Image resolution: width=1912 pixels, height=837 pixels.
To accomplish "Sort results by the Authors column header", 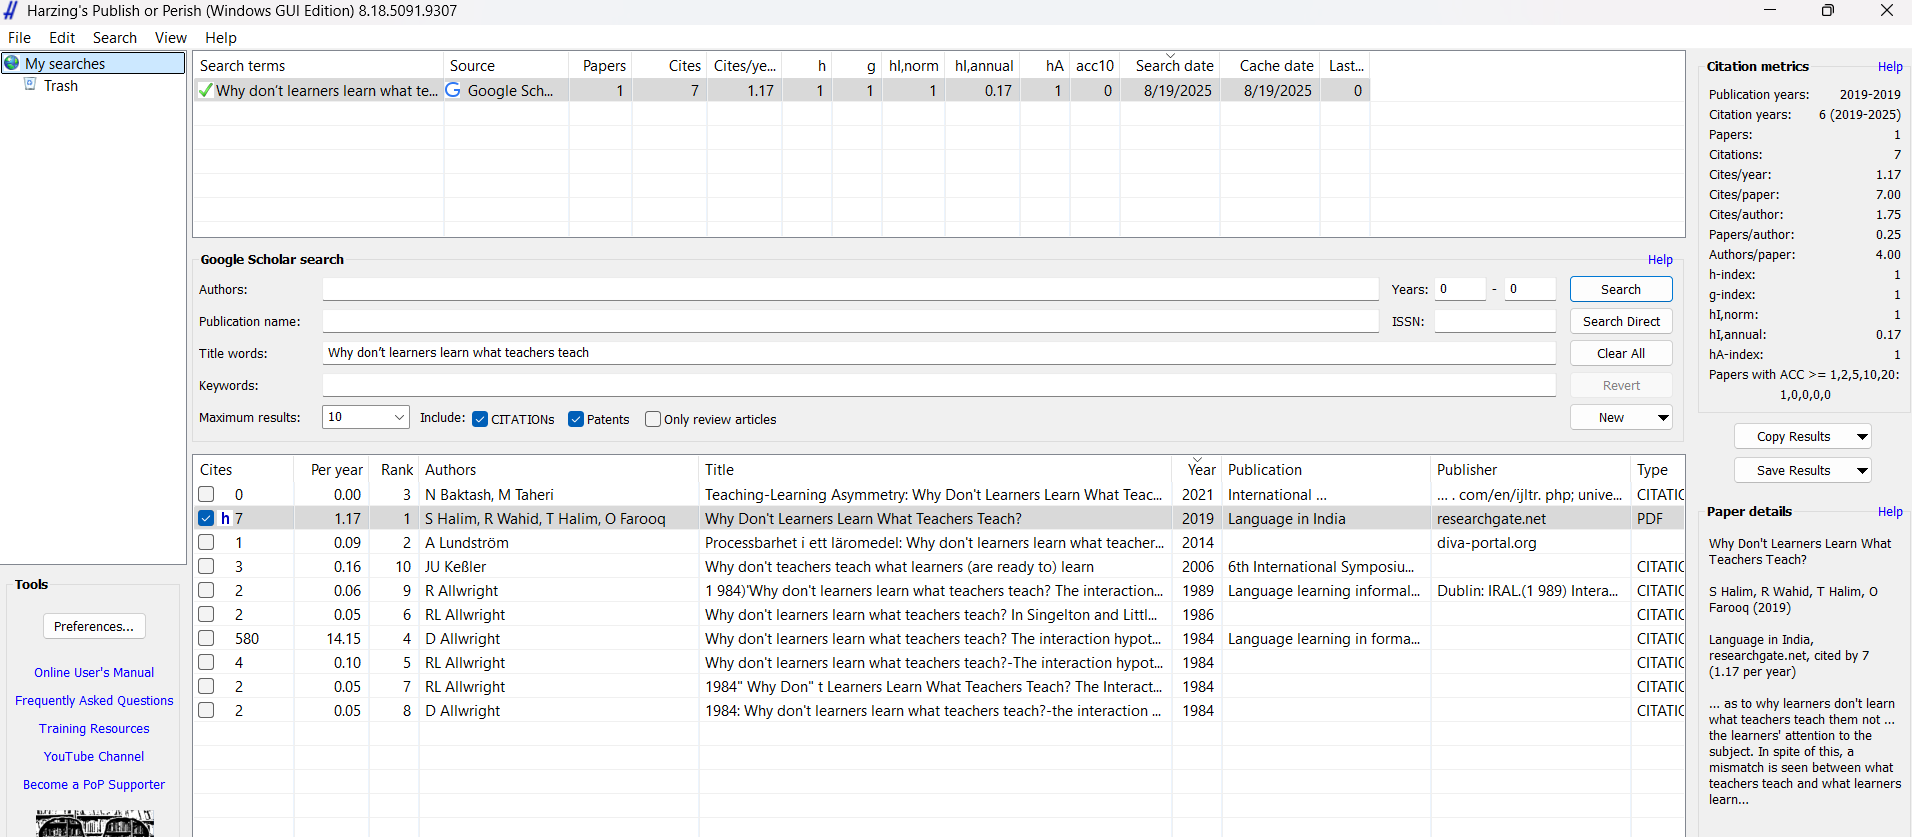I will [558, 470].
